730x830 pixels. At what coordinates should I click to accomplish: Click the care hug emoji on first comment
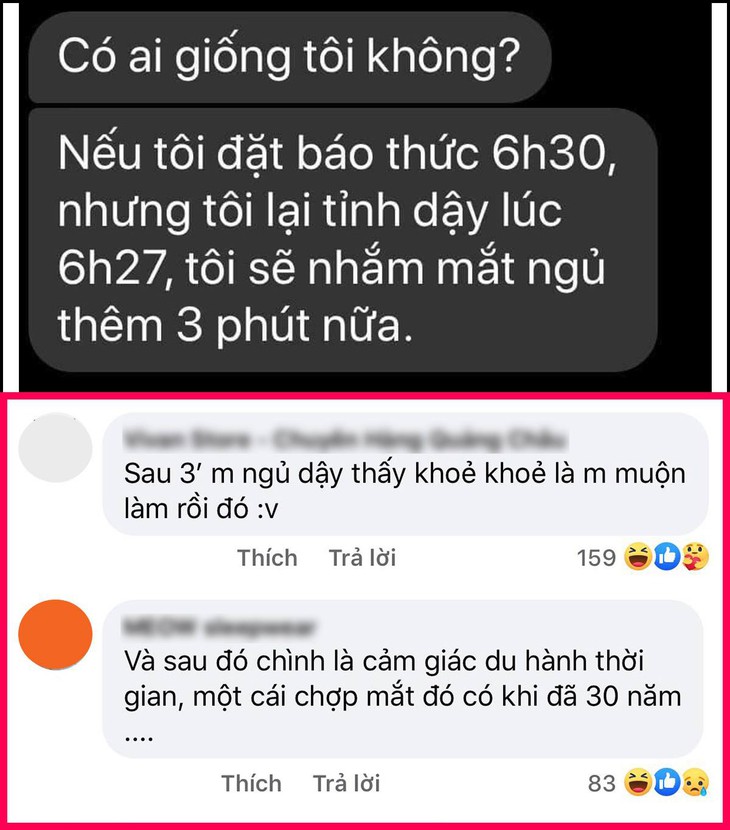tap(695, 557)
